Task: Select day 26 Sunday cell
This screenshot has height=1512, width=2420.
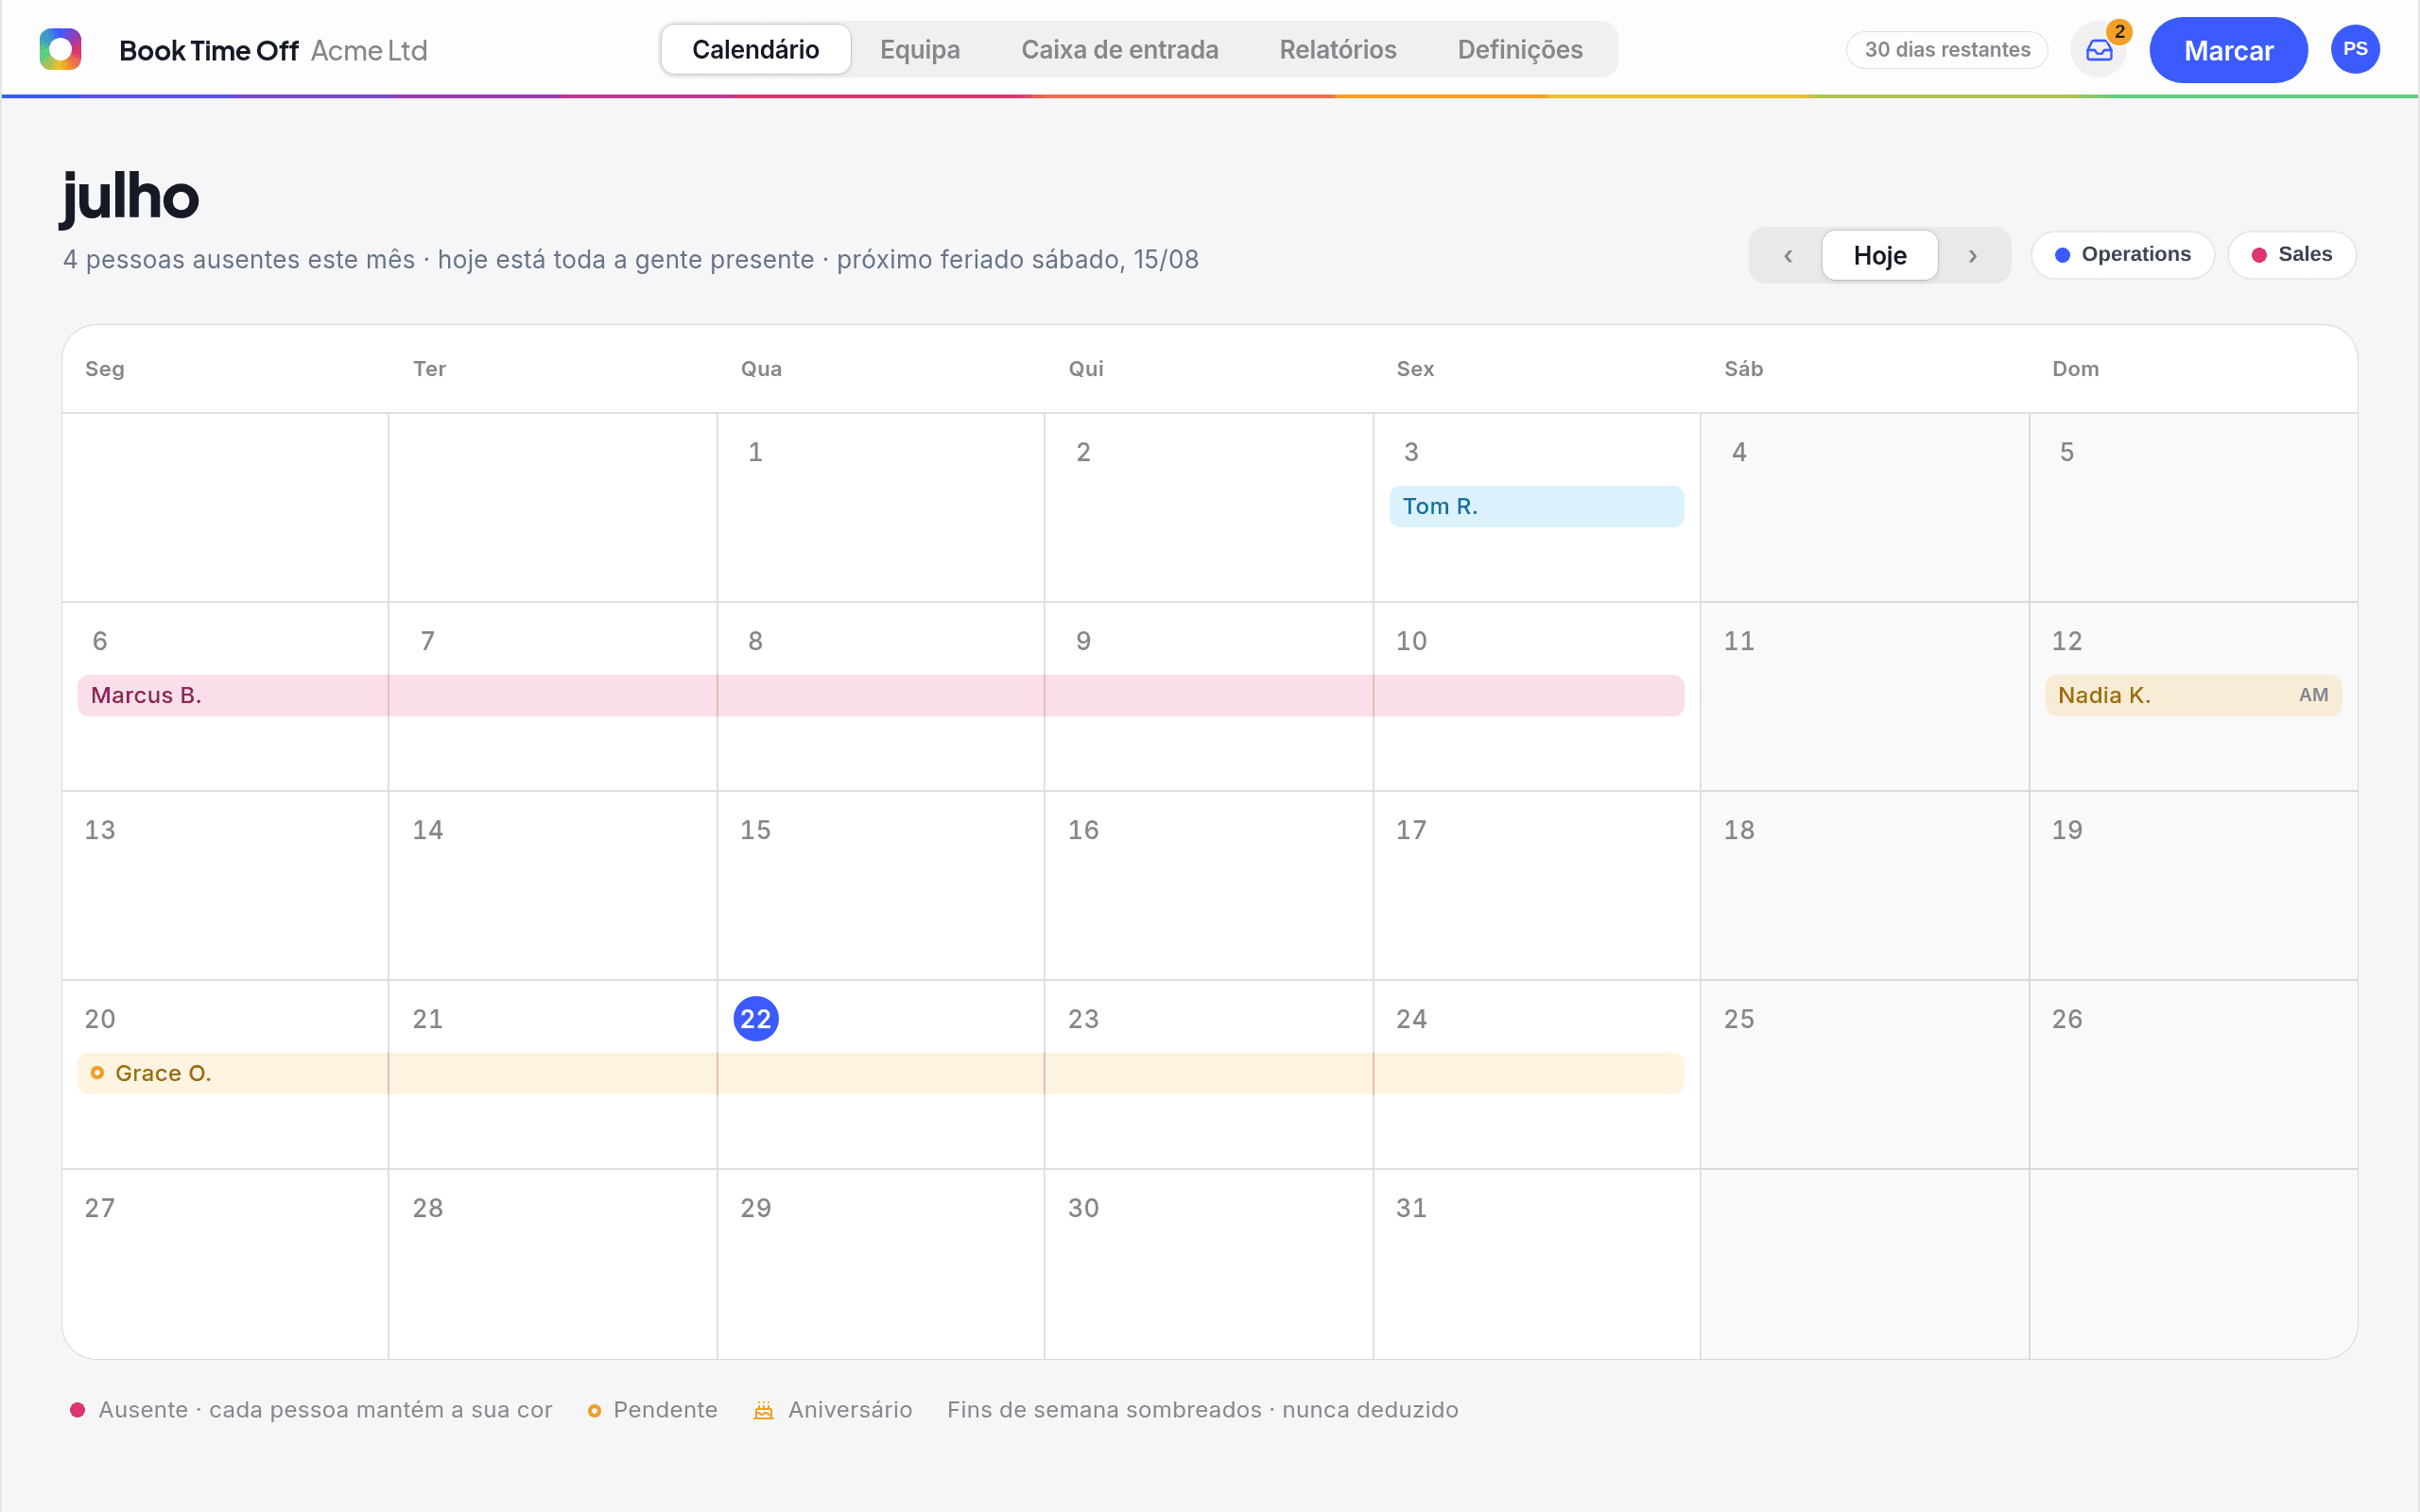Action: tap(2193, 1075)
